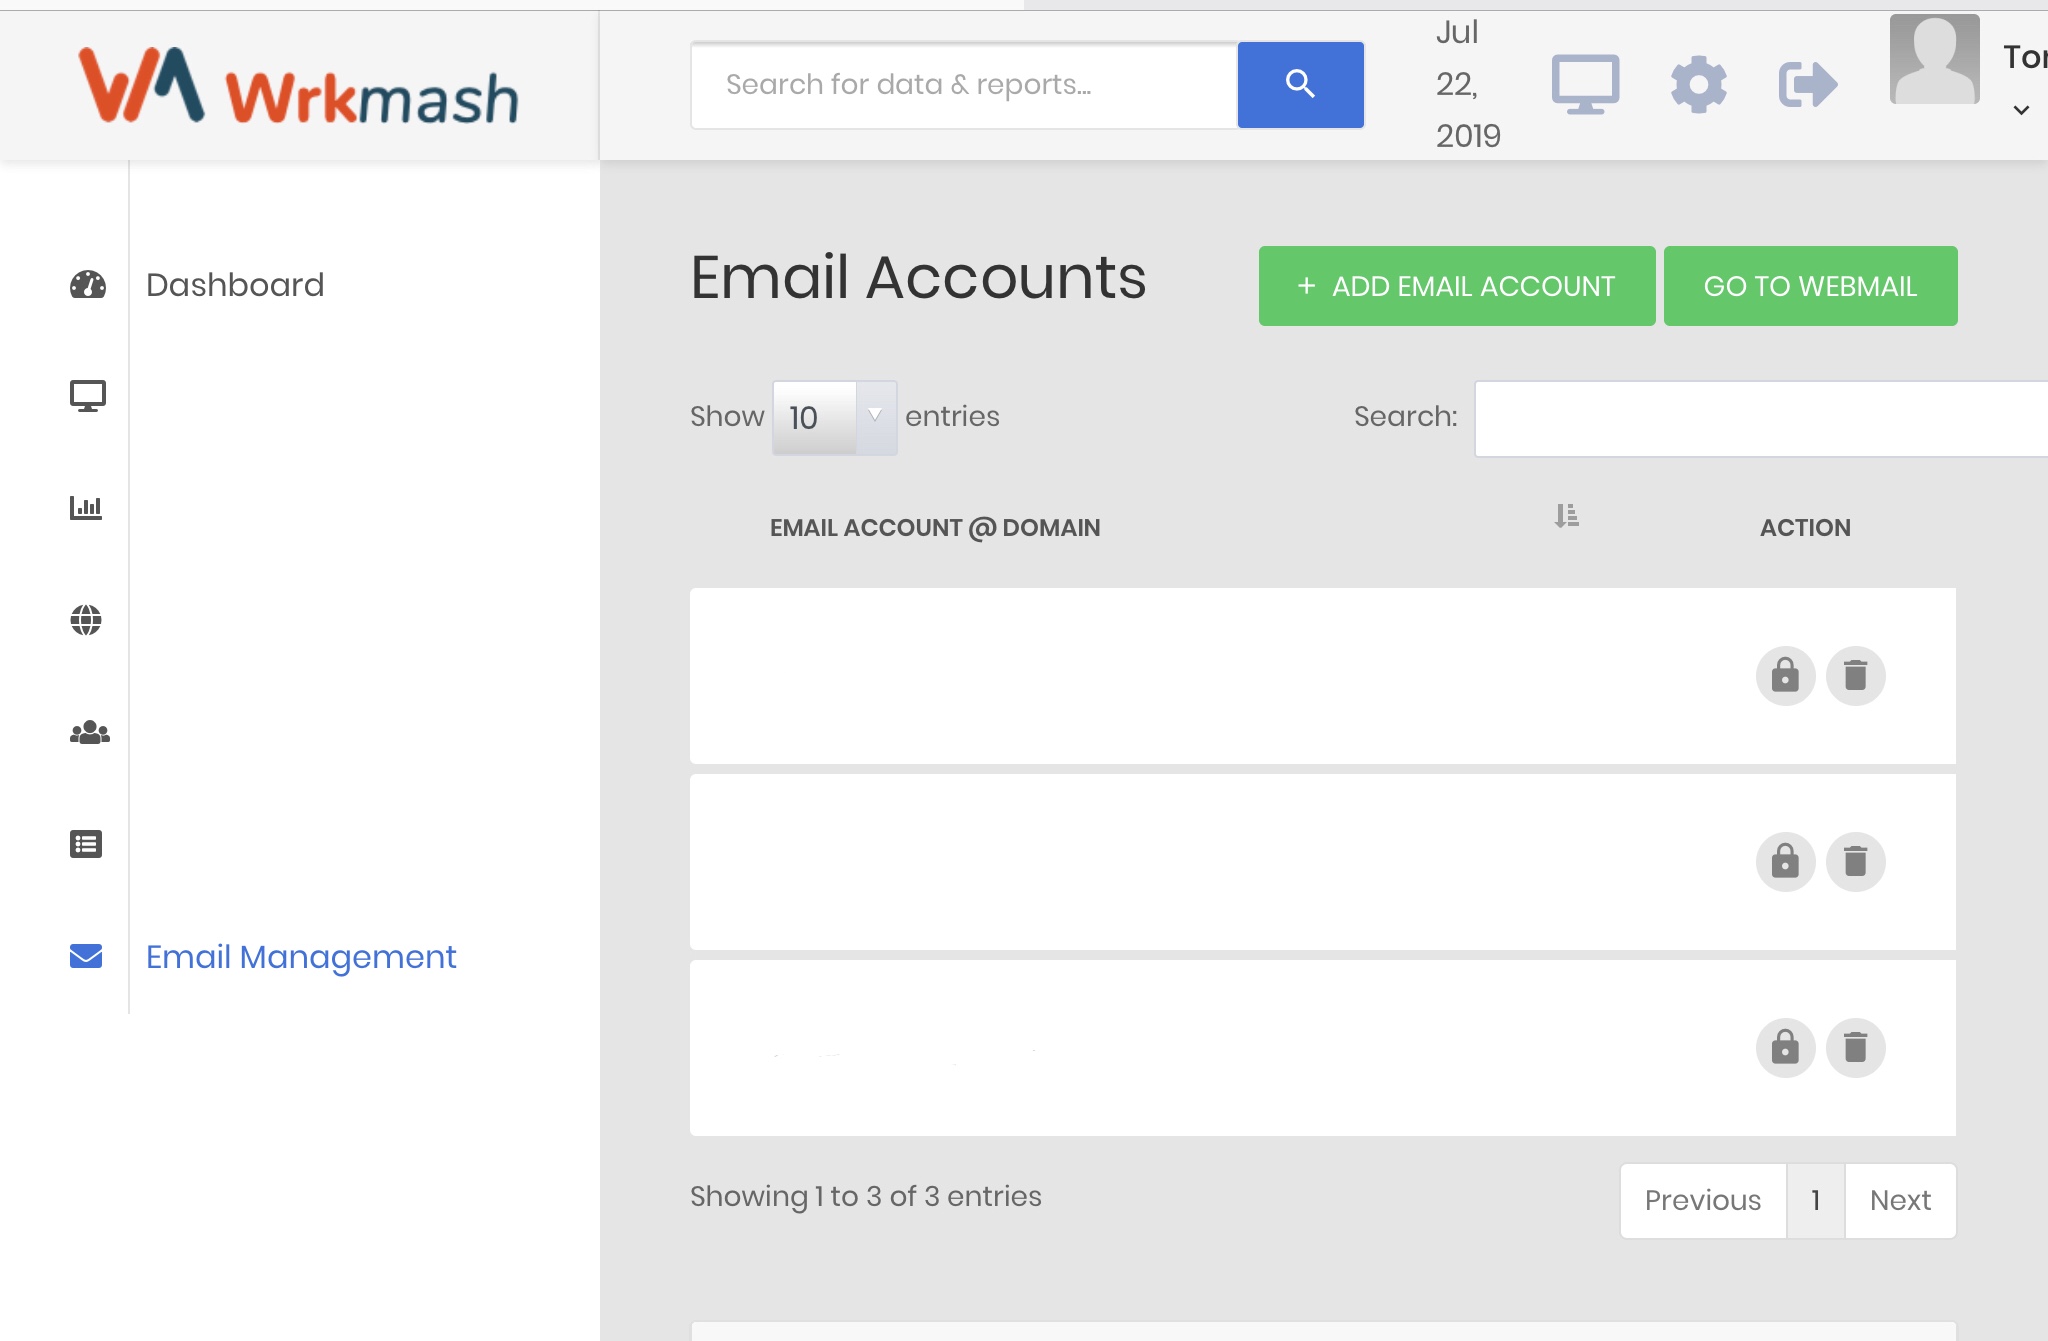Click the ADD EMAIL ACCOUNT button
This screenshot has width=2048, height=1341.
coord(1456,286)
